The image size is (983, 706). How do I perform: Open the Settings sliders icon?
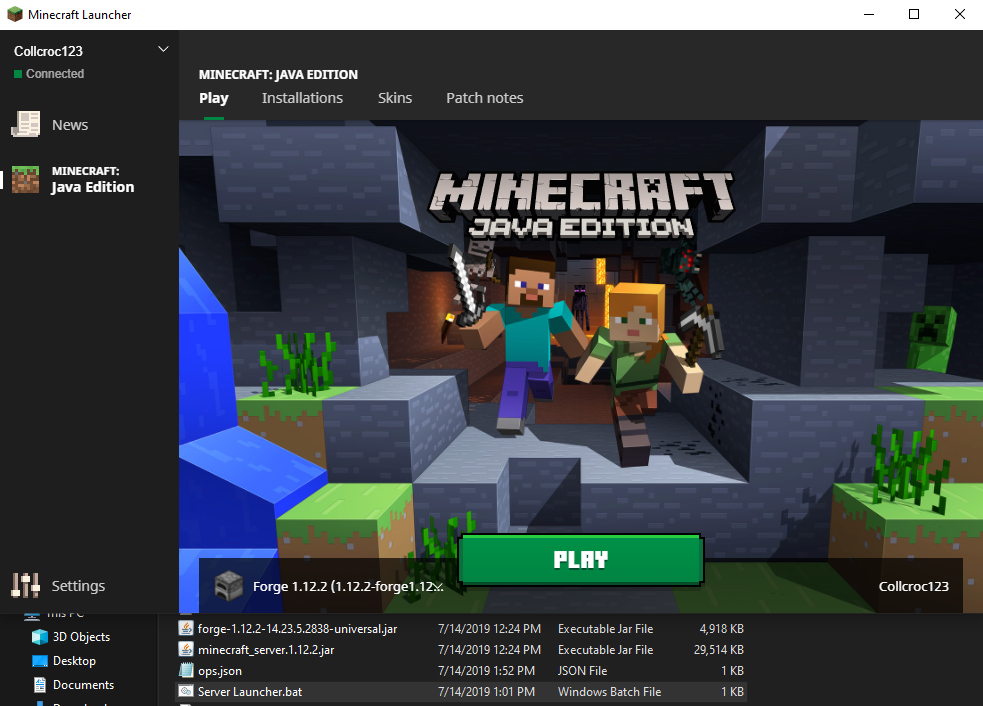click(25, 586)
